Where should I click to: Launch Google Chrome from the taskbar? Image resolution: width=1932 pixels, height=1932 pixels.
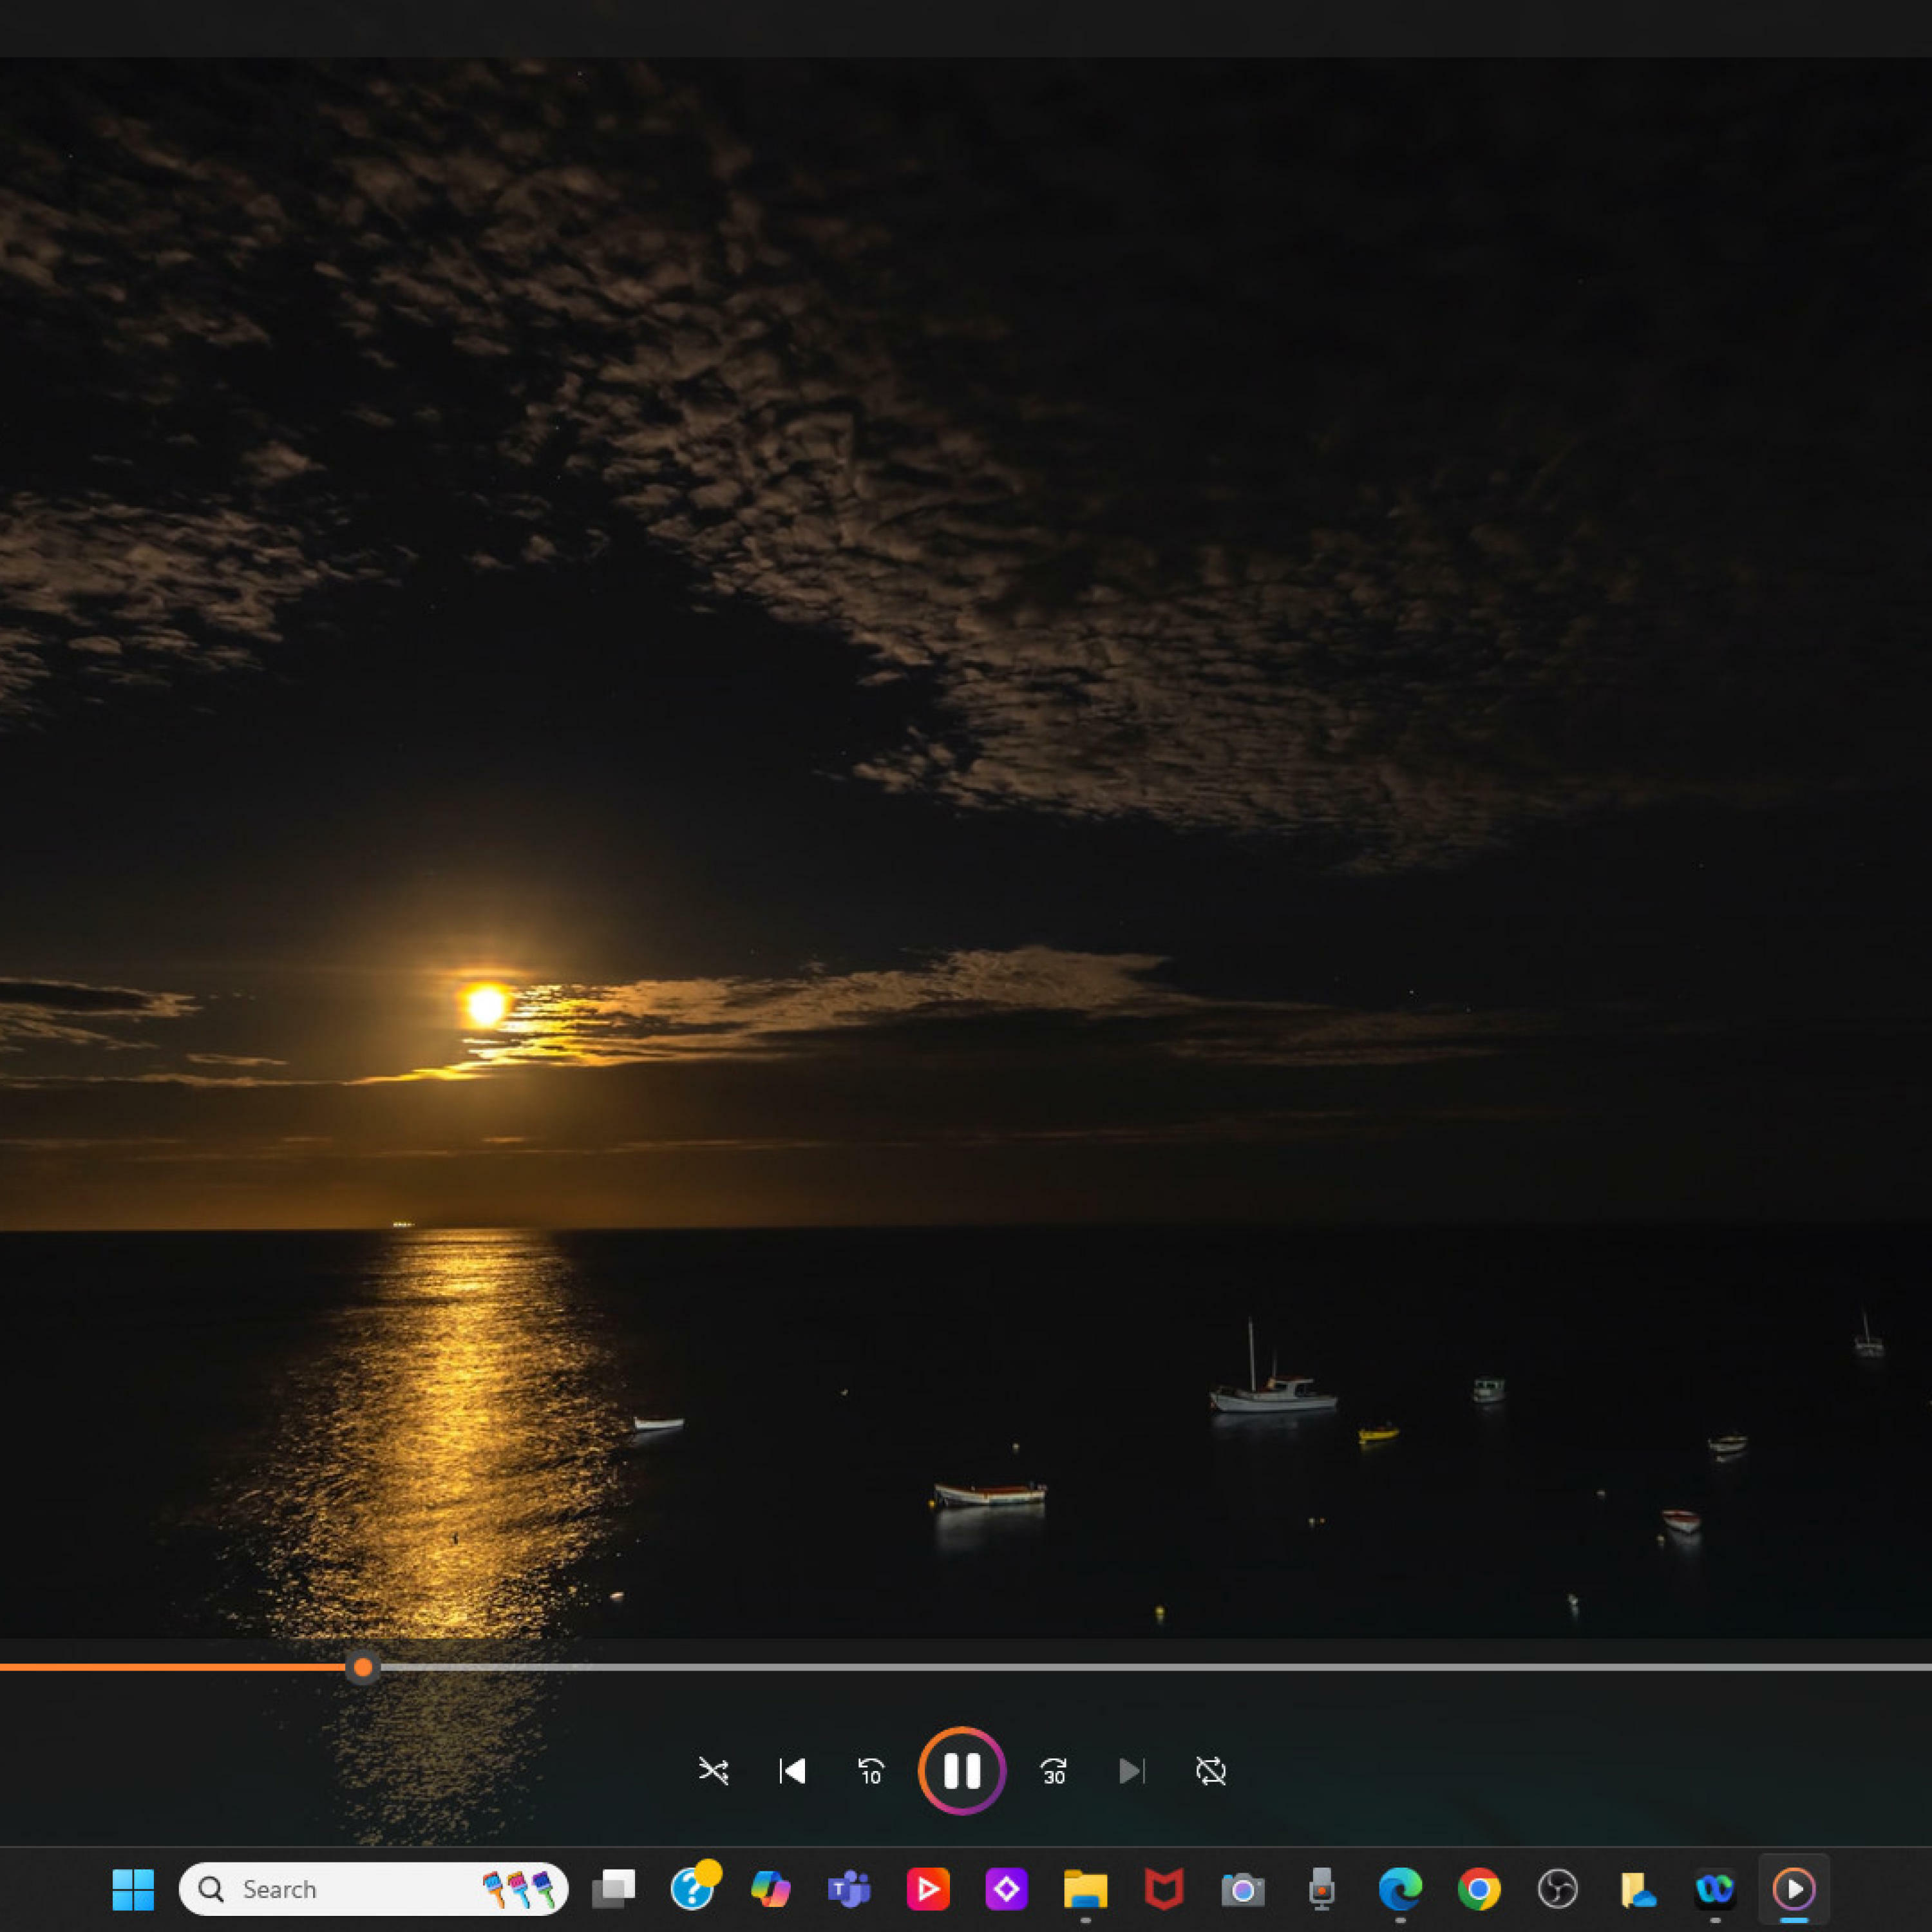tap(1478, 1889)
